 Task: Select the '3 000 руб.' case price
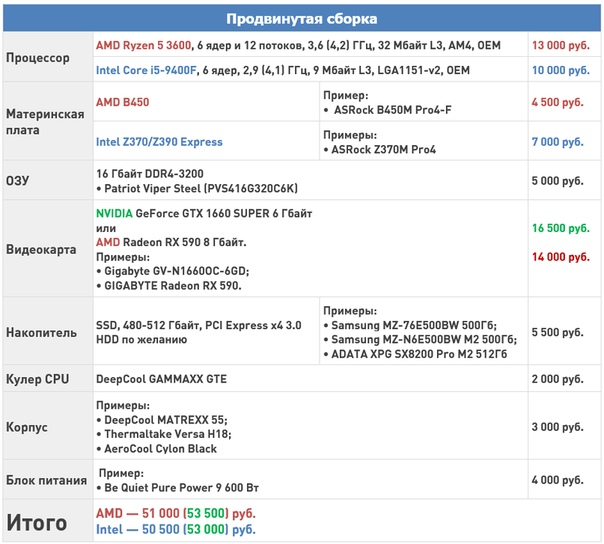558,427
